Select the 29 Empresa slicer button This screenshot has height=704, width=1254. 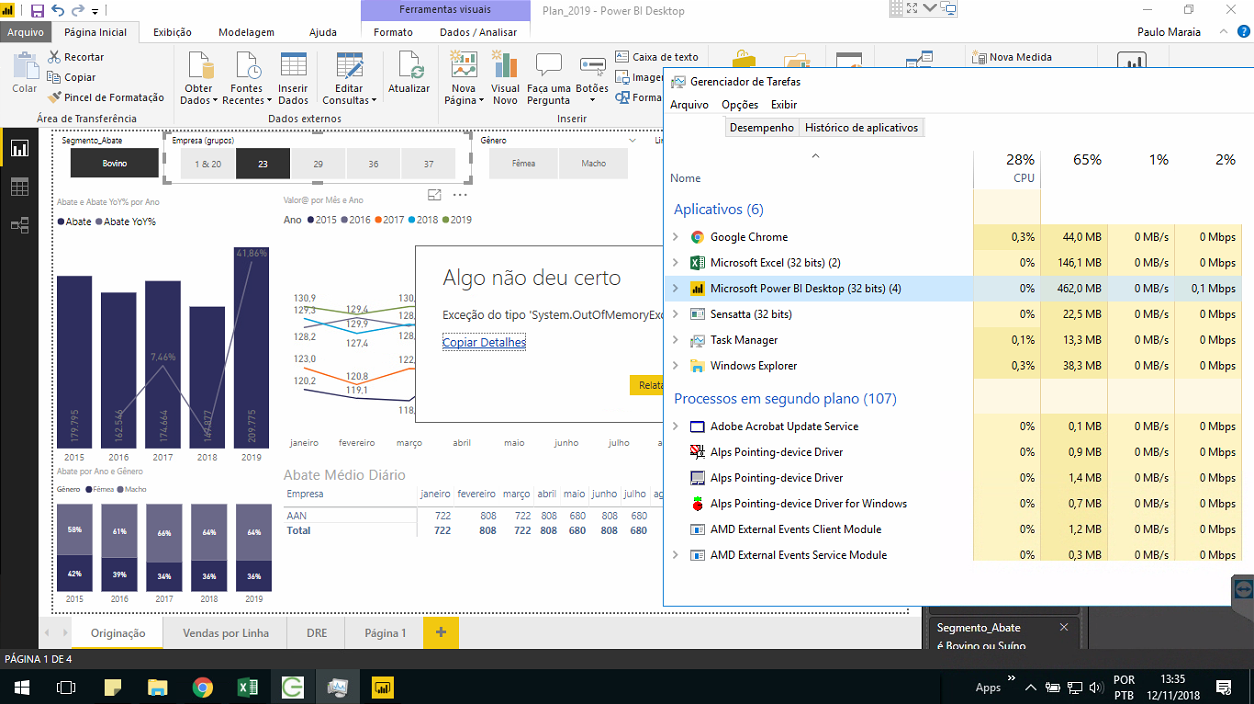[318, 164]
